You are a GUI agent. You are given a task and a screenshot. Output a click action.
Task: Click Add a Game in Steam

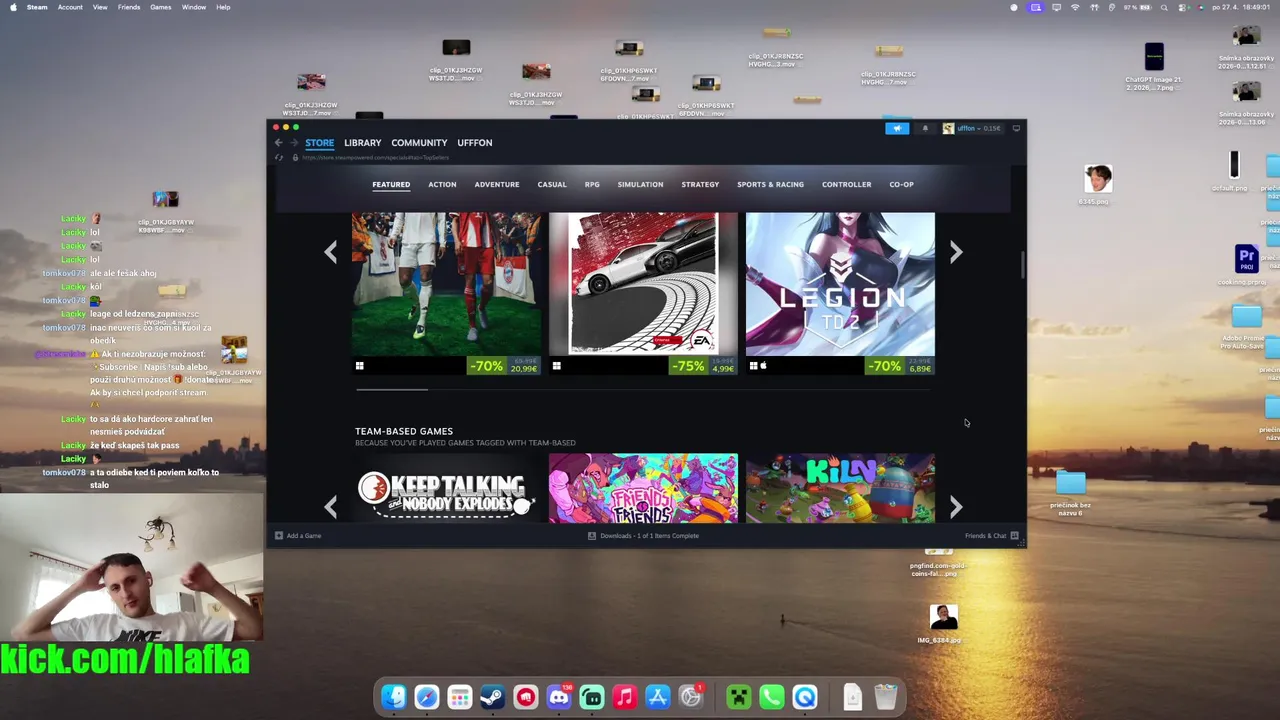click(298, 536)
